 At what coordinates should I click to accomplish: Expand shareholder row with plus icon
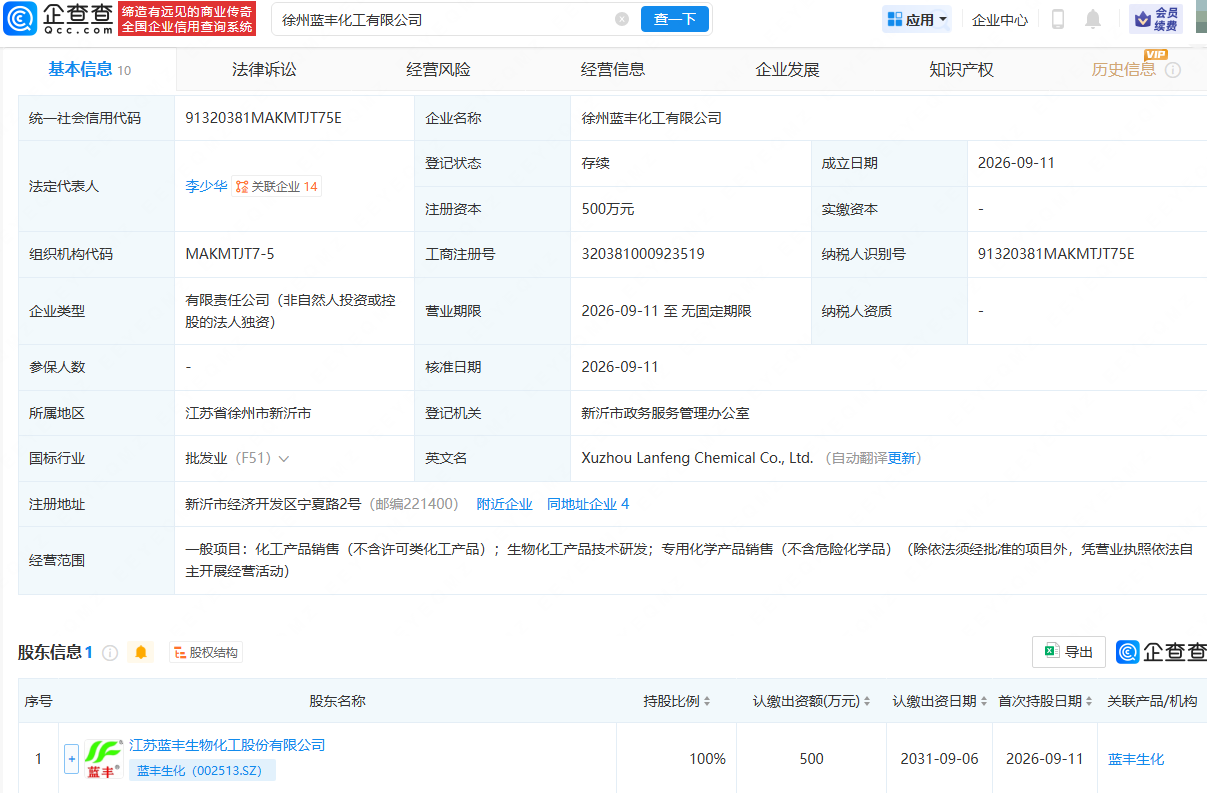71,759
